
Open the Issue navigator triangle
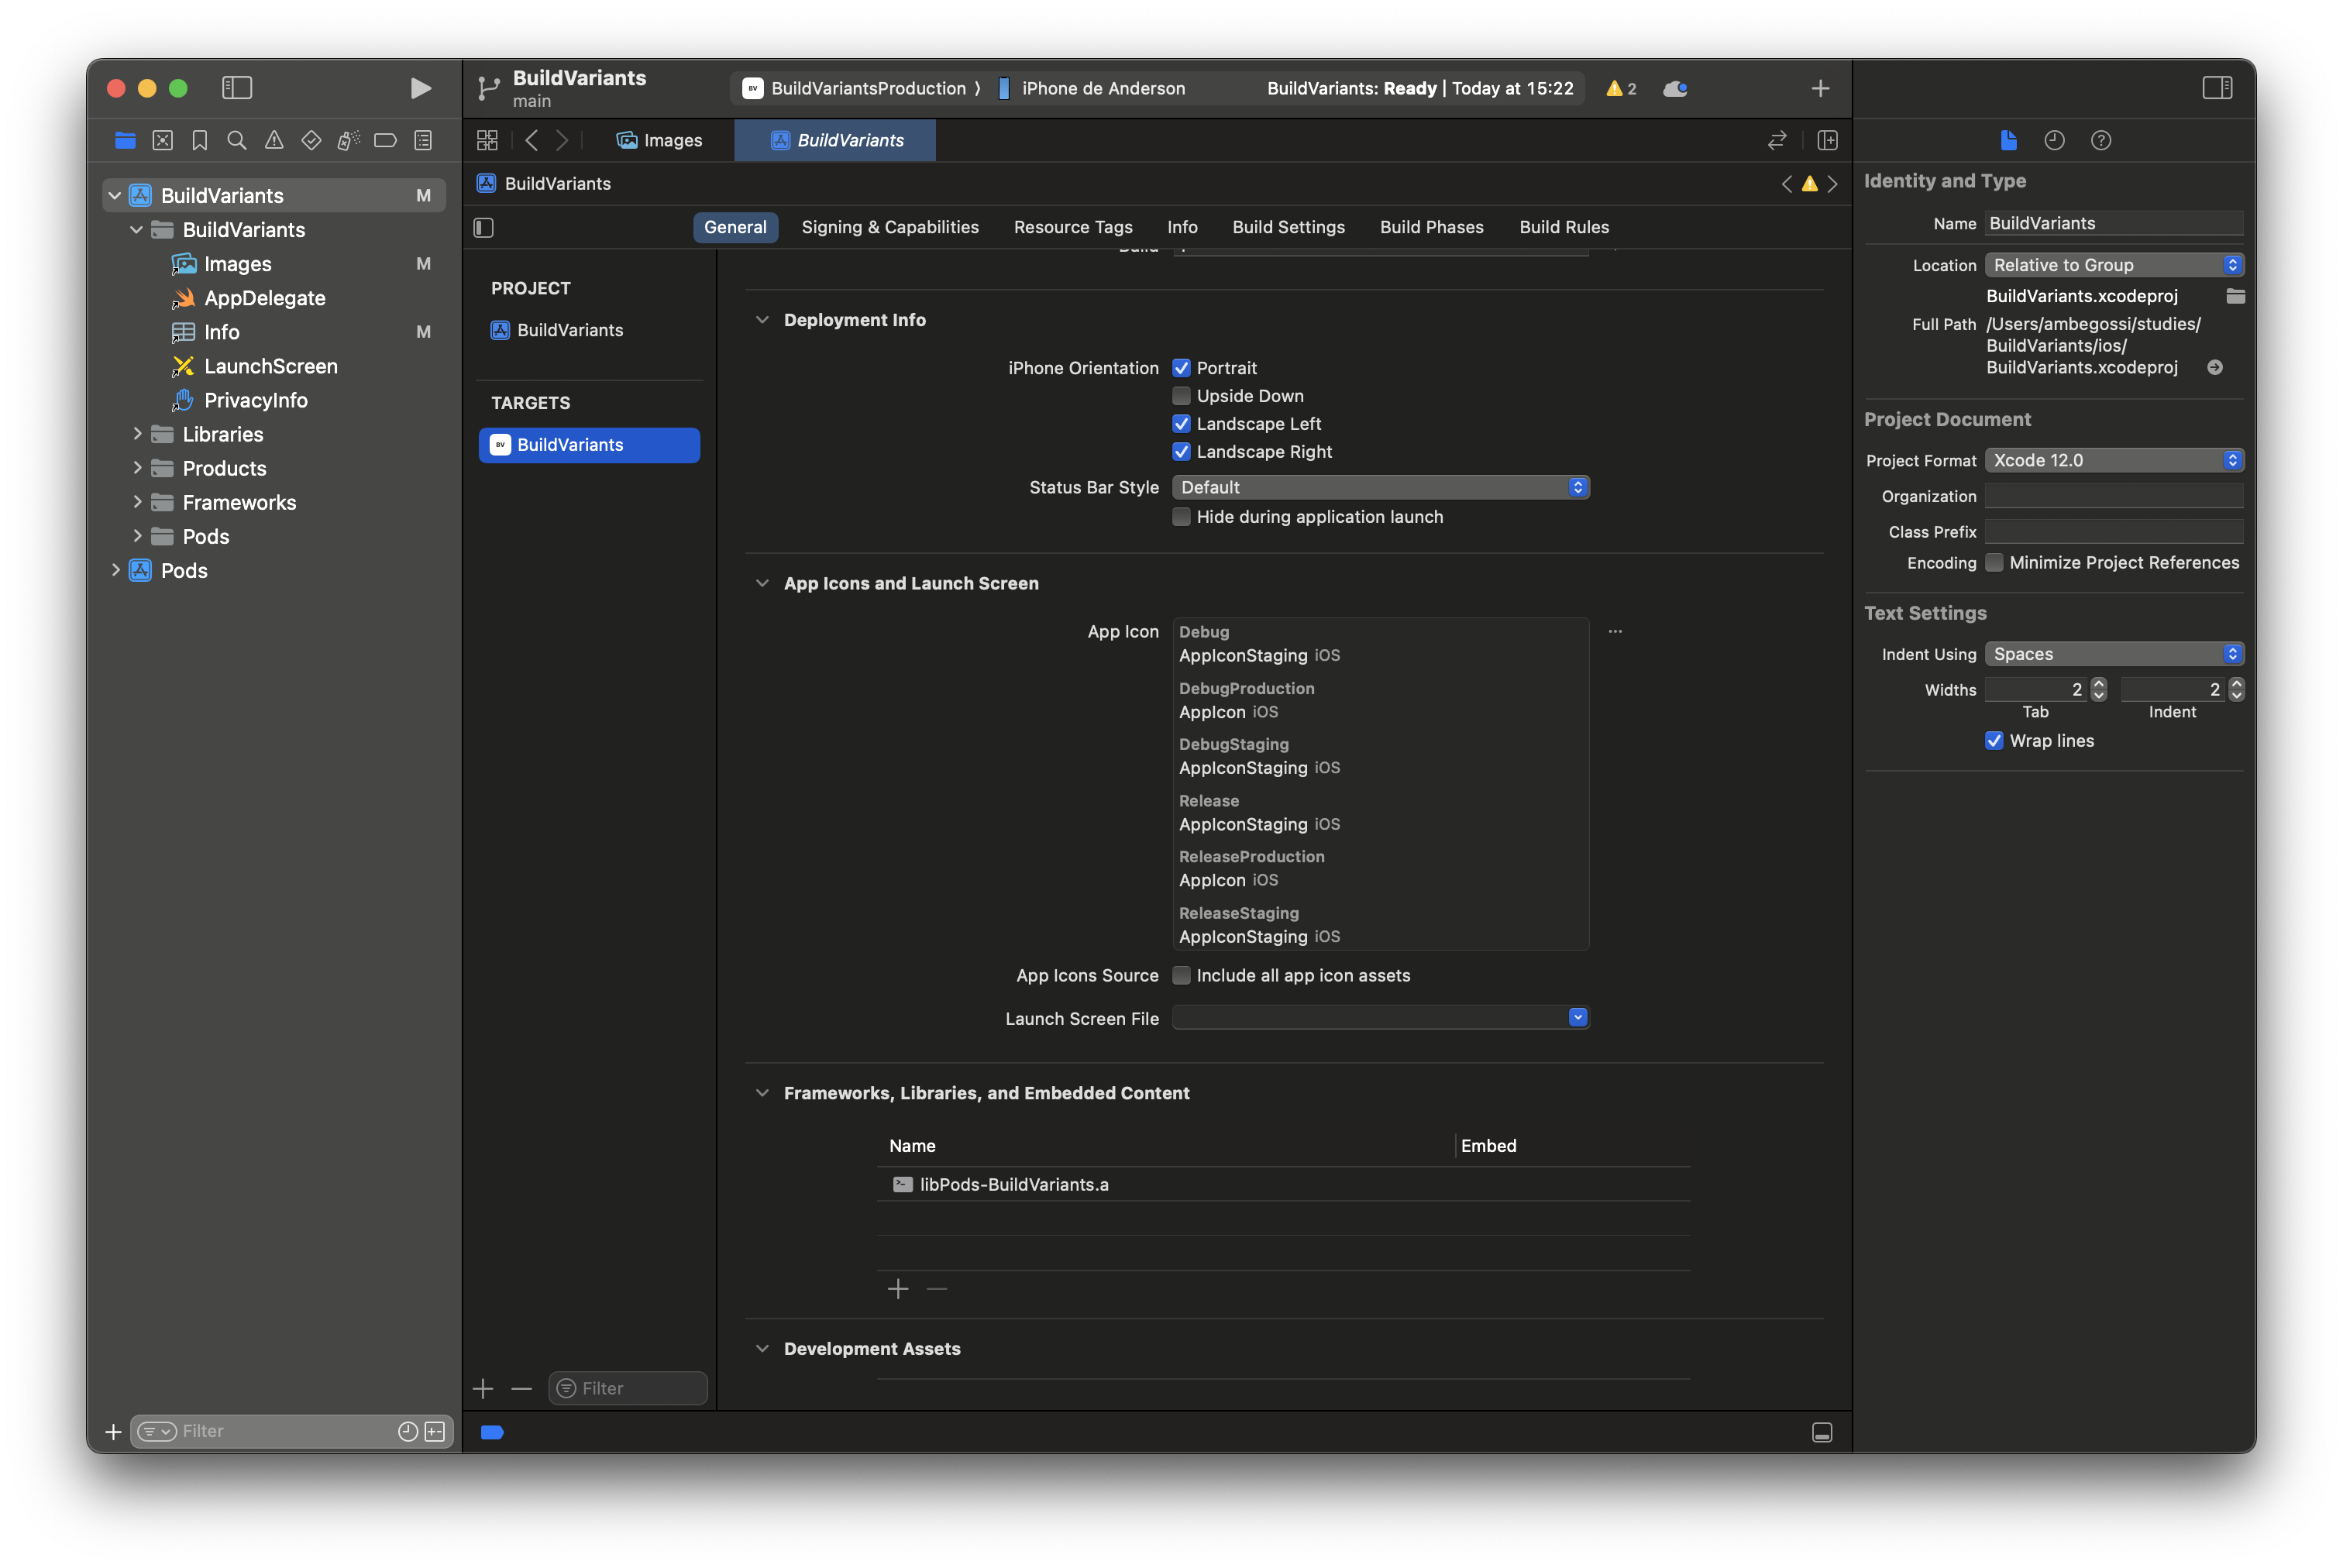274,140
